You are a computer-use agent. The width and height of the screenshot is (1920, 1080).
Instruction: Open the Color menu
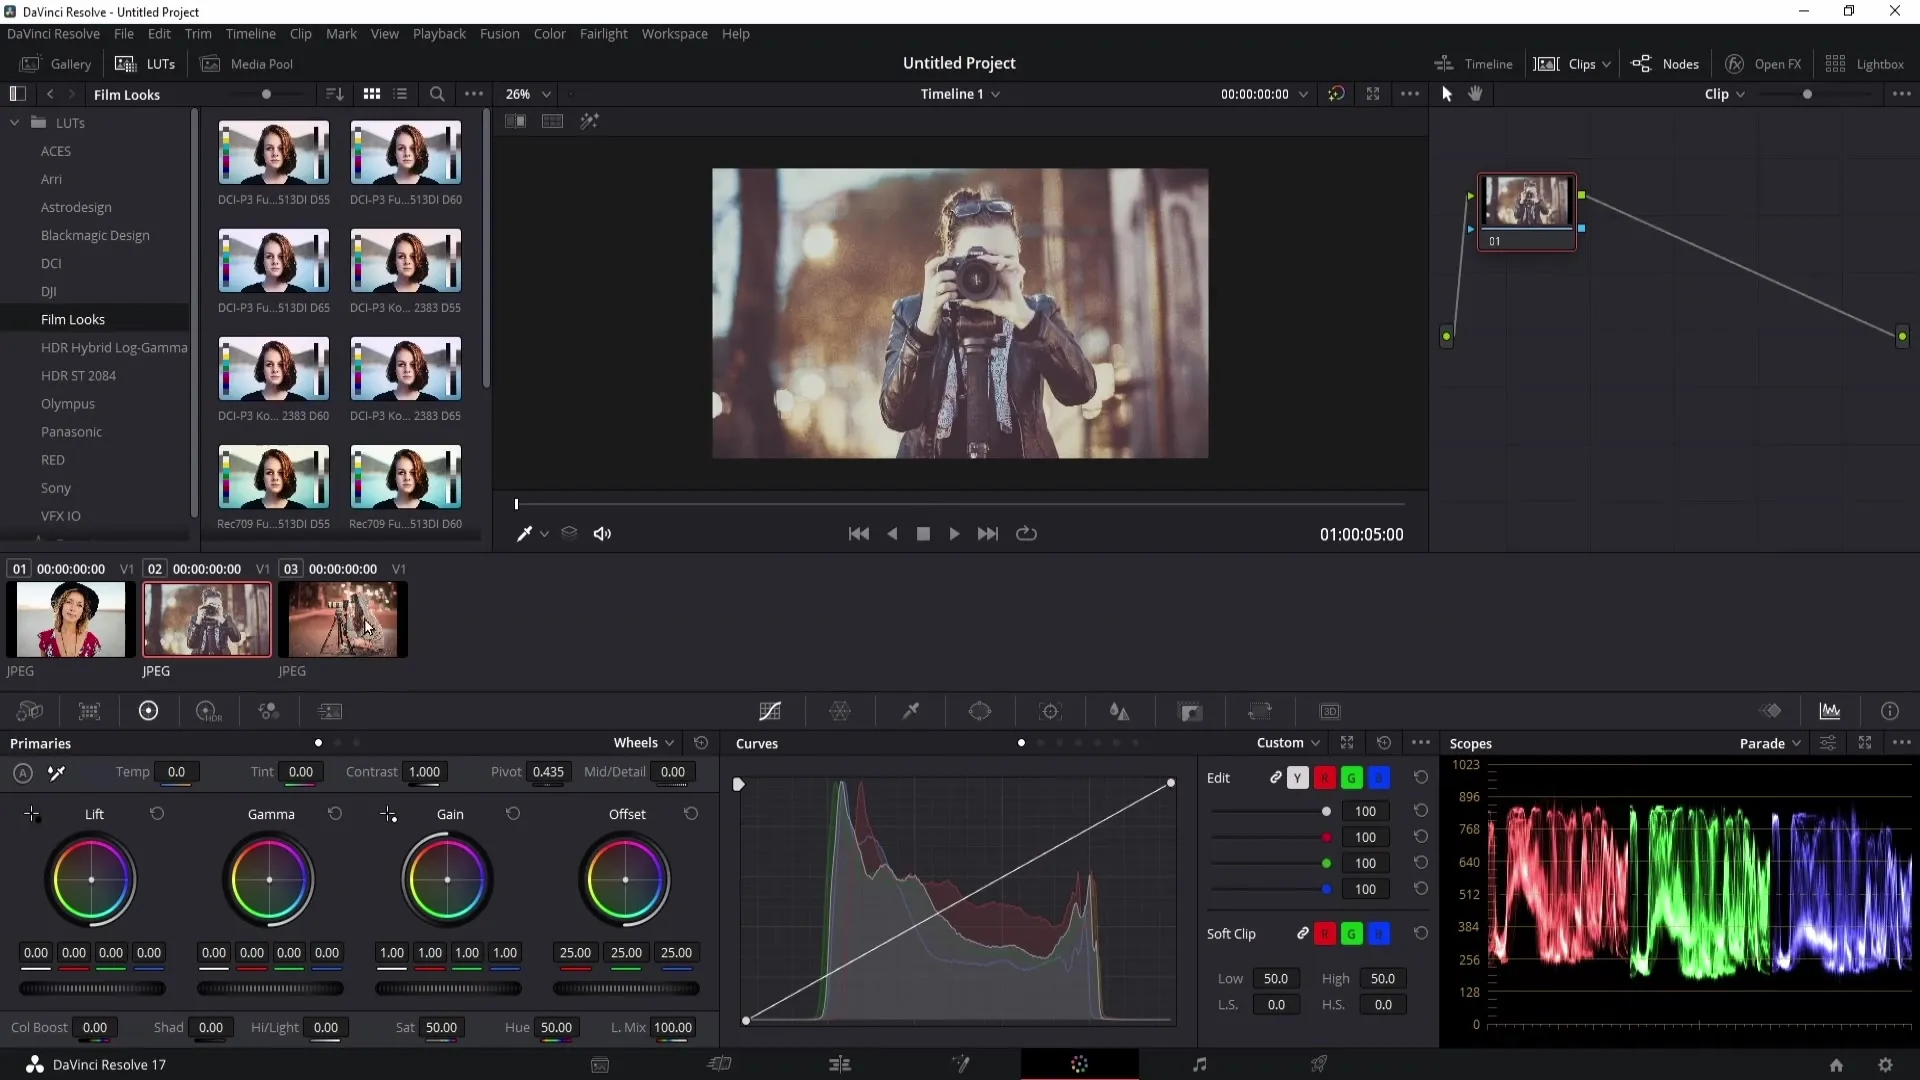coord(549,34)
